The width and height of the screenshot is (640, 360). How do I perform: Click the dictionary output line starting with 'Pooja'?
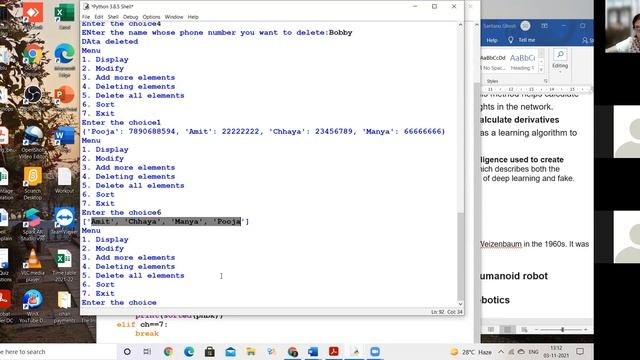click(x=263, y=131)
